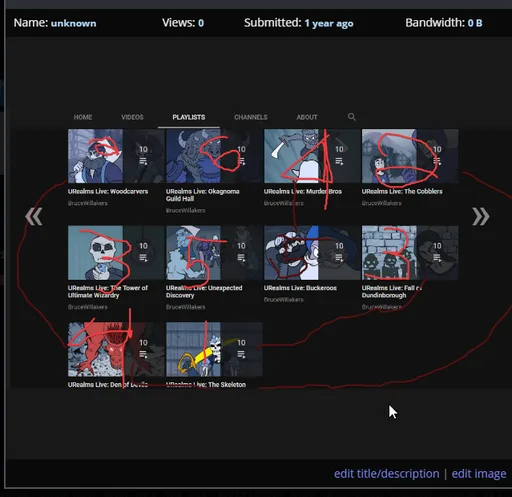Click the Woodcarvers playlist thumbnail image

click(x=116, y=156)
